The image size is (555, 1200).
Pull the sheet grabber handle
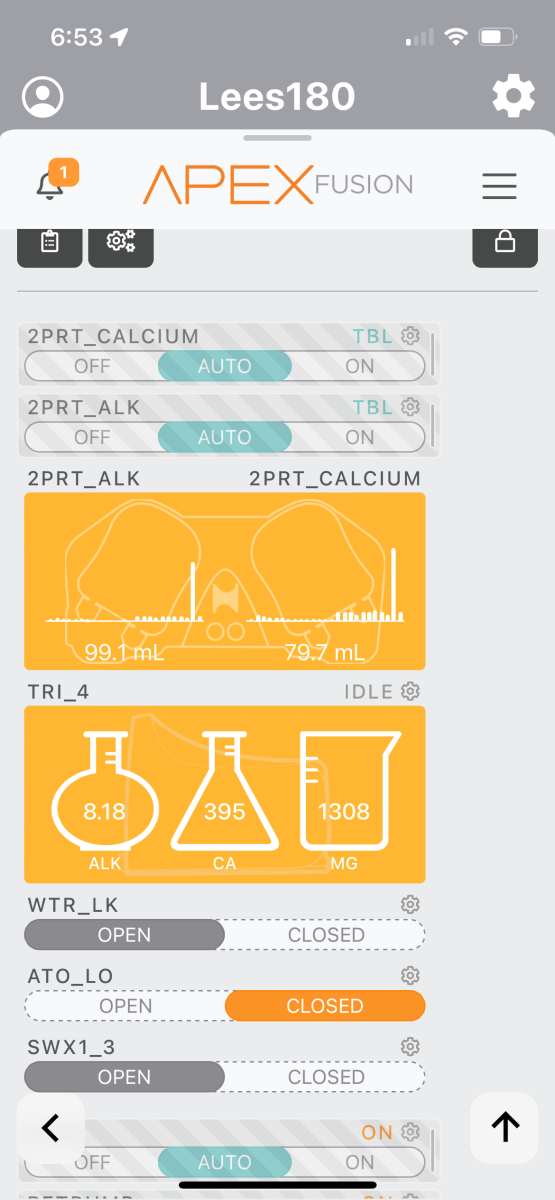click(277, 138)
